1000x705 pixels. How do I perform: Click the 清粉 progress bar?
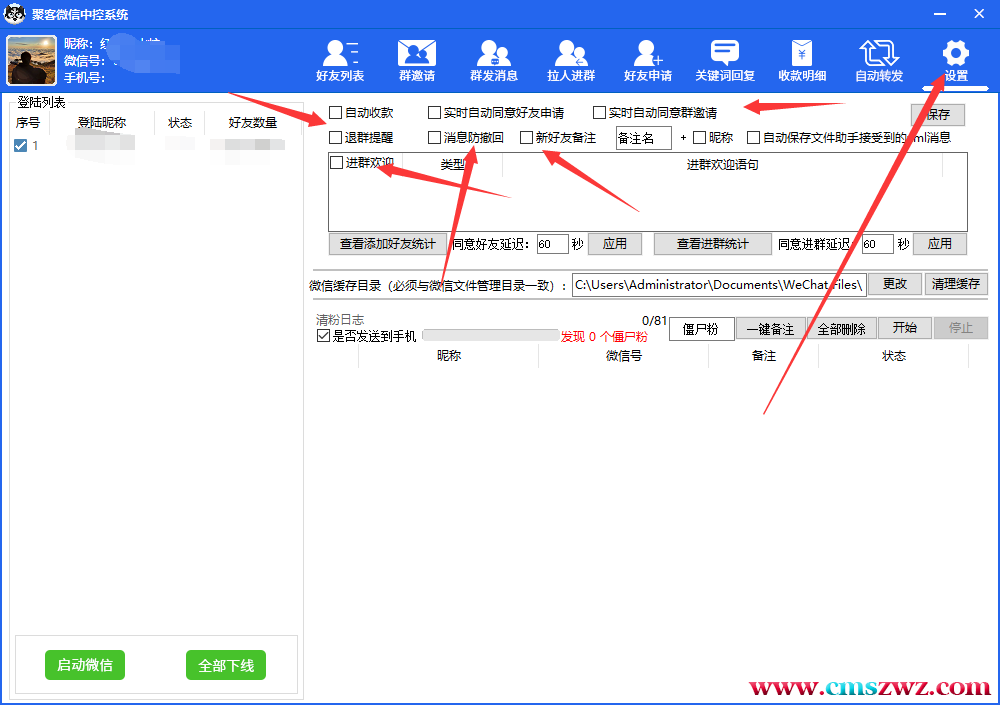pos(490,336)
